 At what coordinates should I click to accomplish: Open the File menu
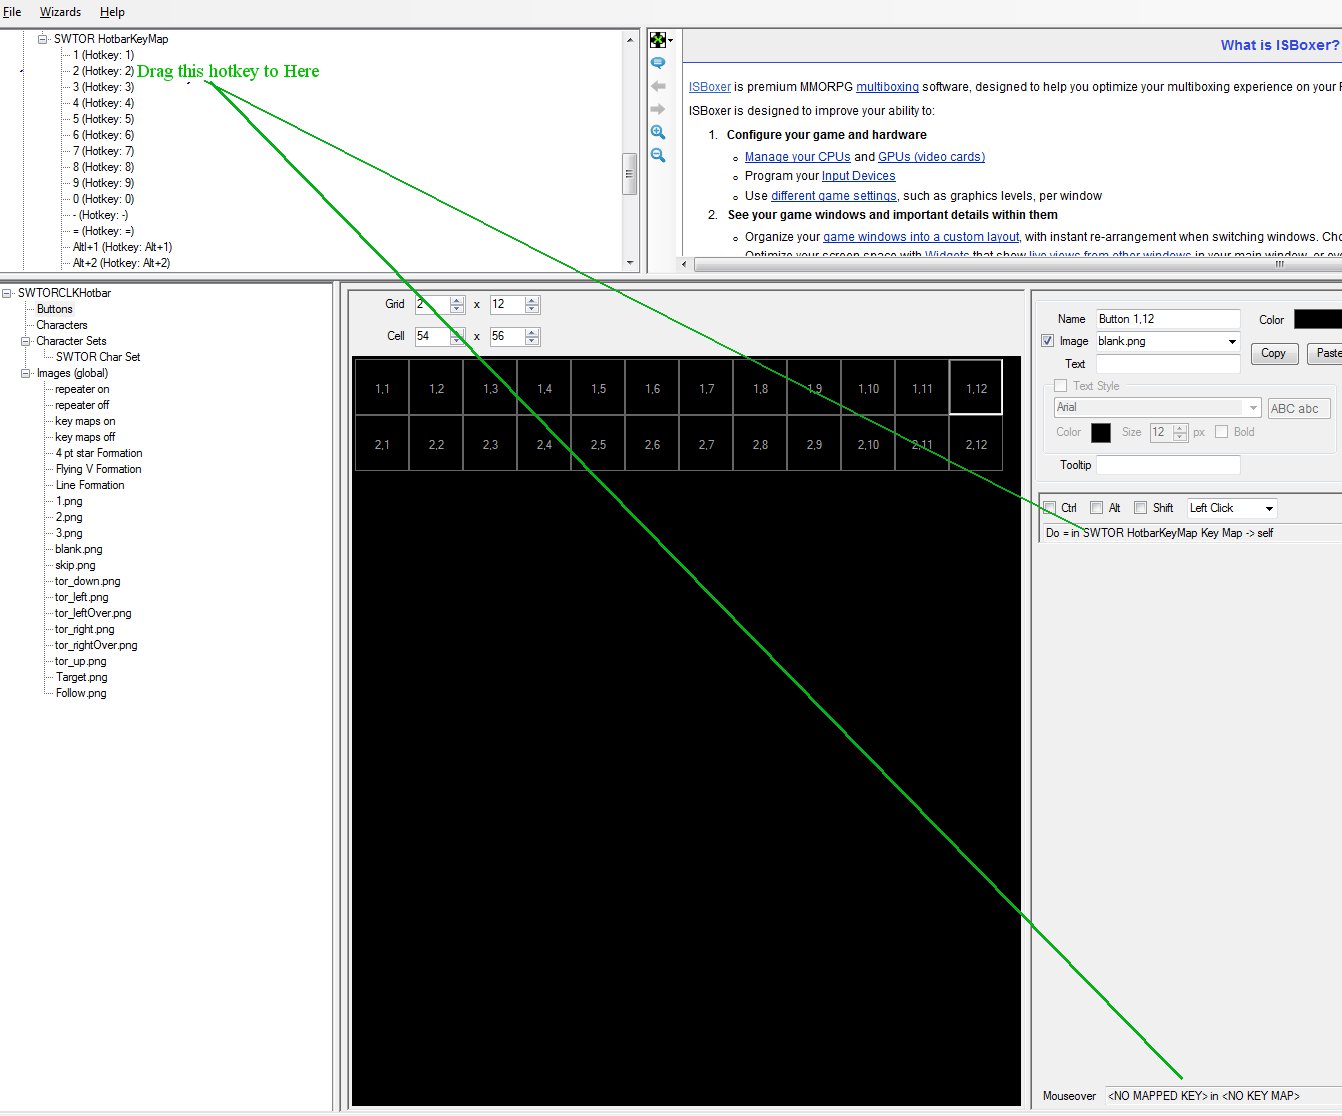point(12,12)
